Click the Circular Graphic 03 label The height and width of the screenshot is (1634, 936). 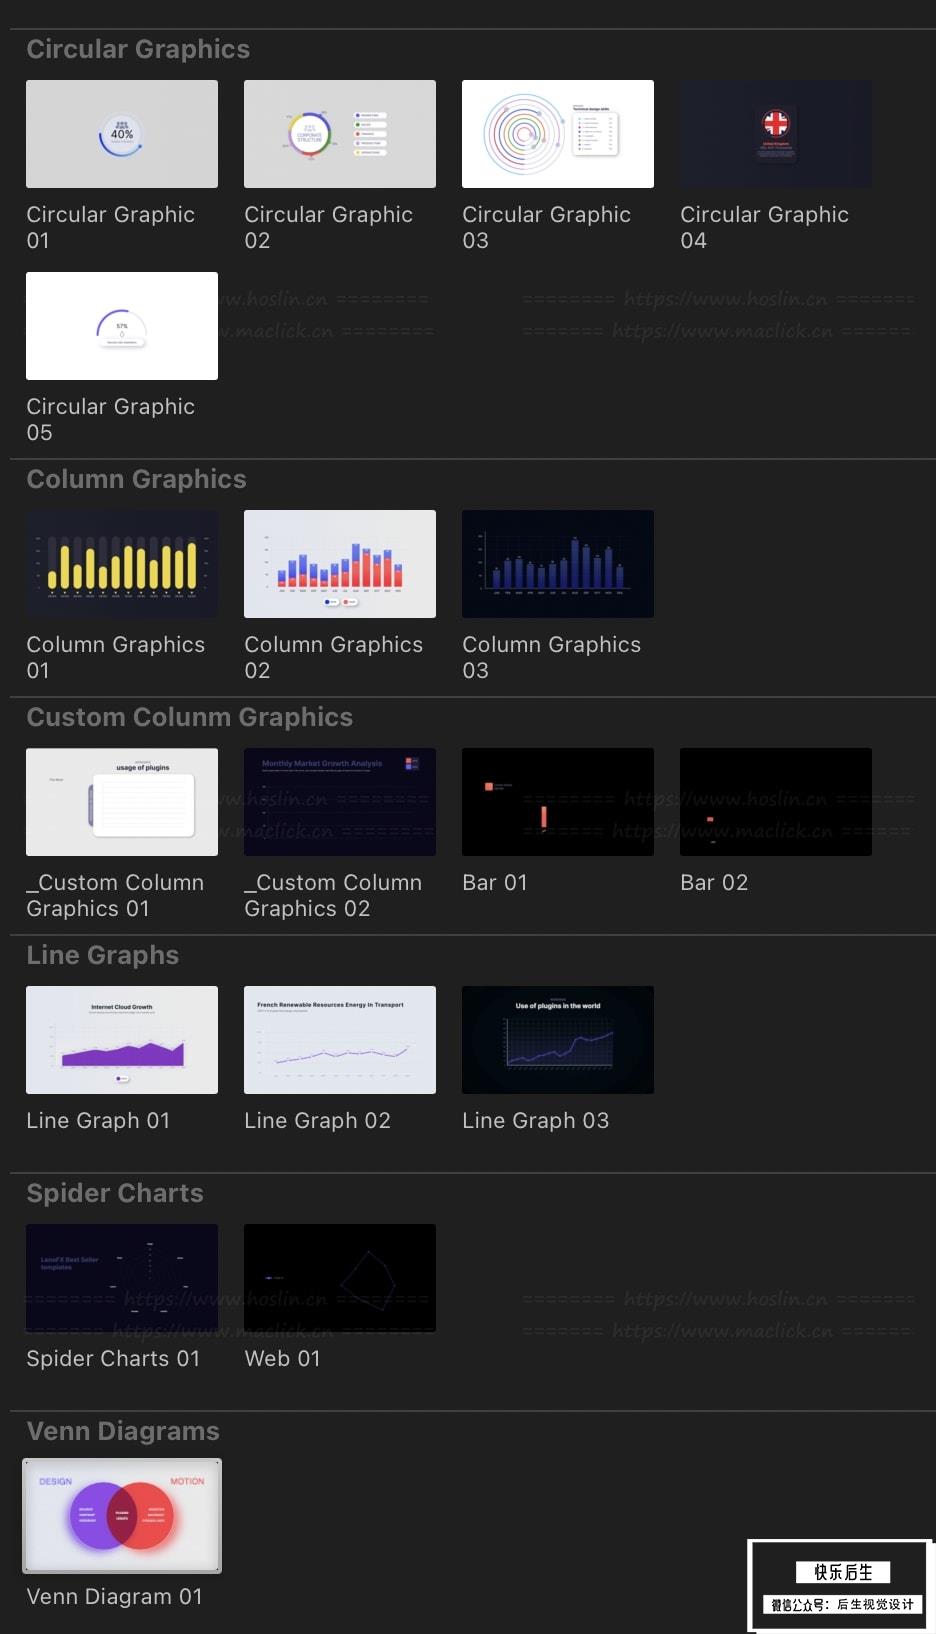(547, 227)
